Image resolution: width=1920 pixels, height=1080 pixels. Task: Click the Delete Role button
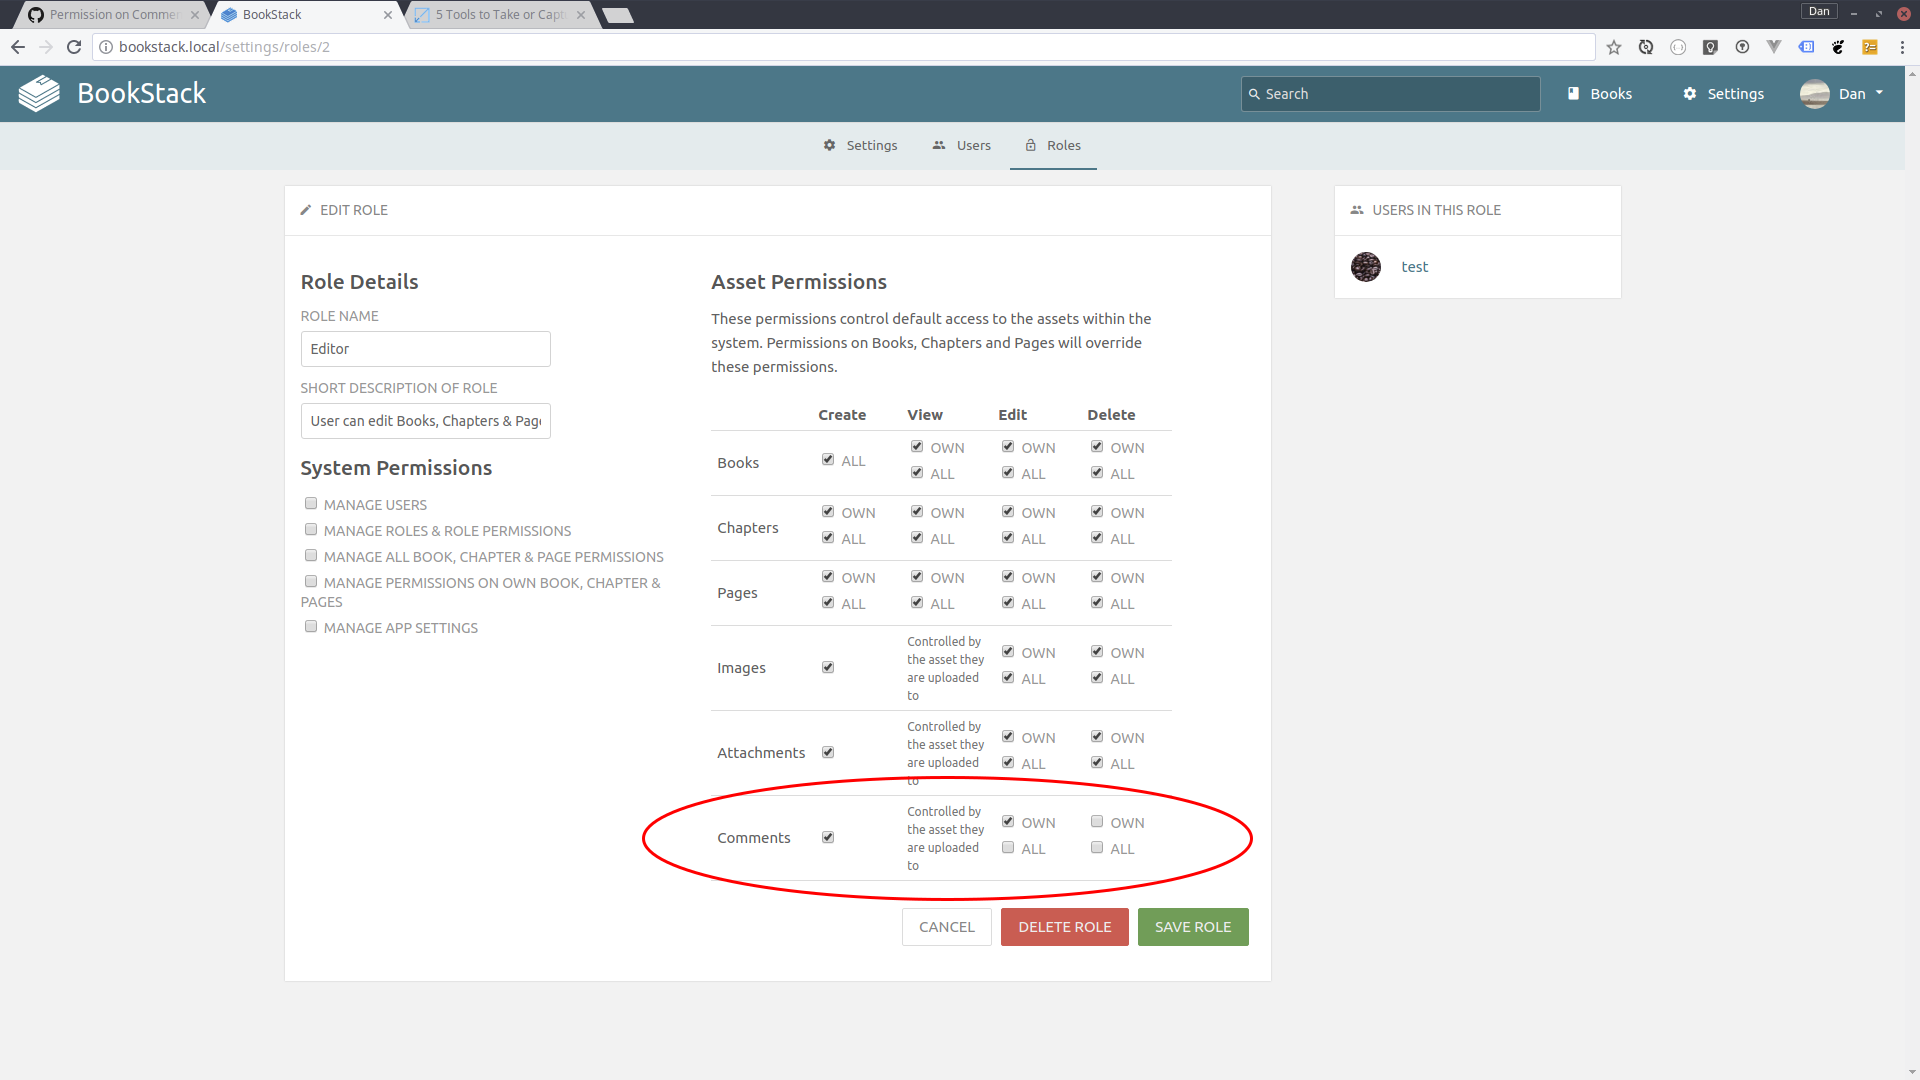click(x=1064, y=927)
